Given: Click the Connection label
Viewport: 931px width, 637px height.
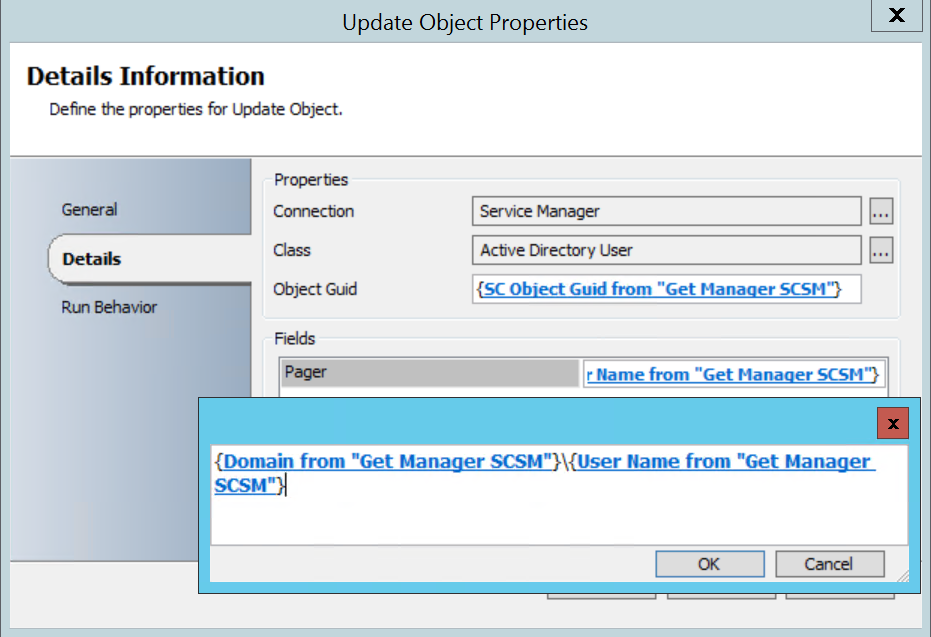Looking at the screenshot, I should click(x=313, y=211).
